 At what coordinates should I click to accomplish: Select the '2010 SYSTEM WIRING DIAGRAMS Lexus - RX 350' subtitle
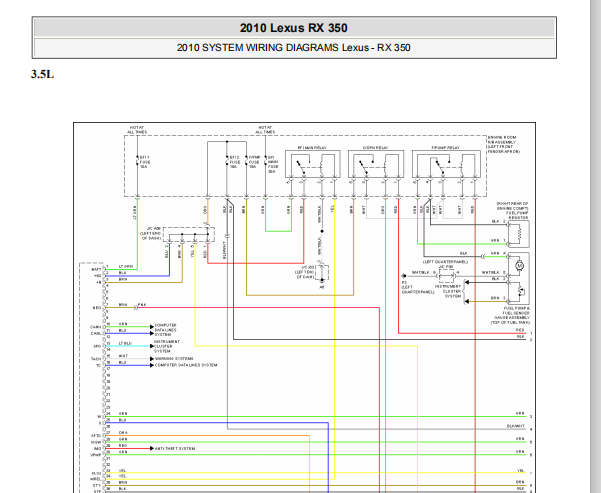coord(294,48)
